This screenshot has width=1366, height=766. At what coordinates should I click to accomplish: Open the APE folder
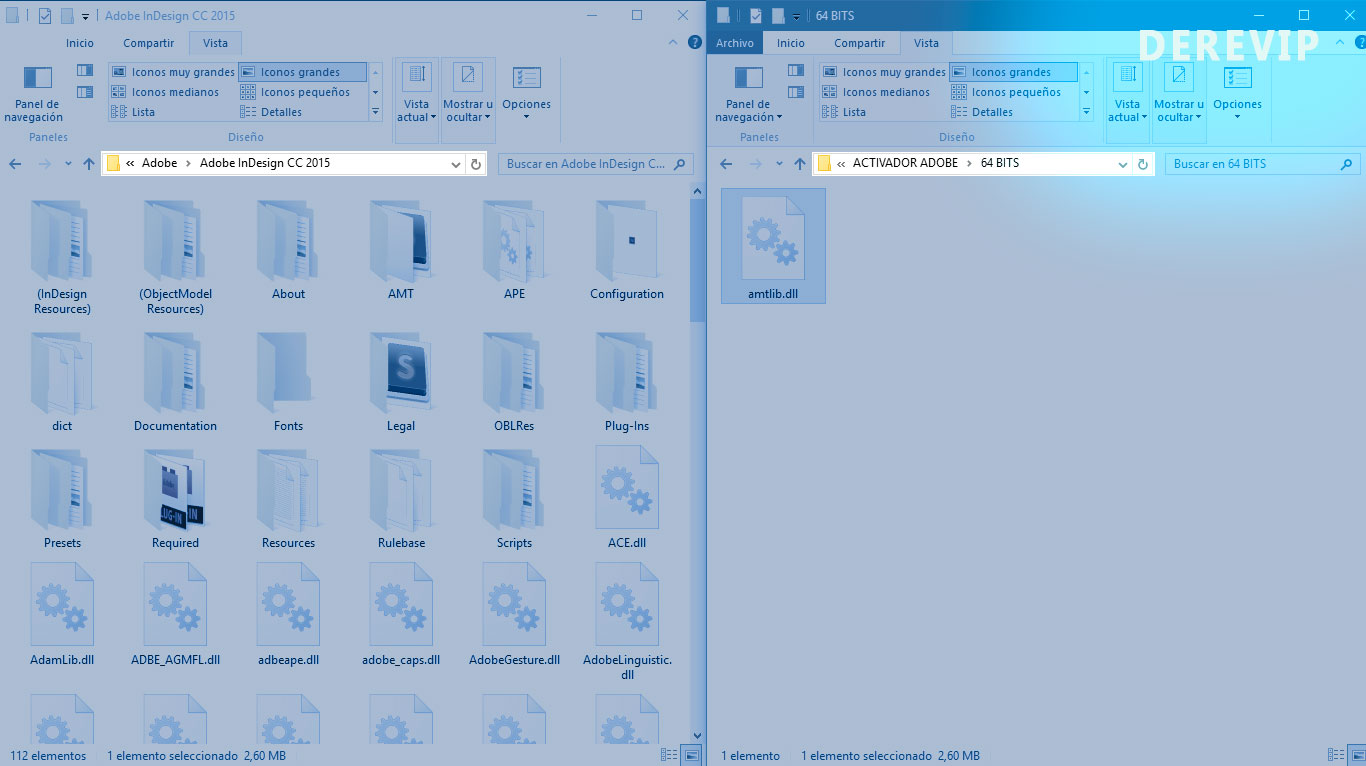514,250
